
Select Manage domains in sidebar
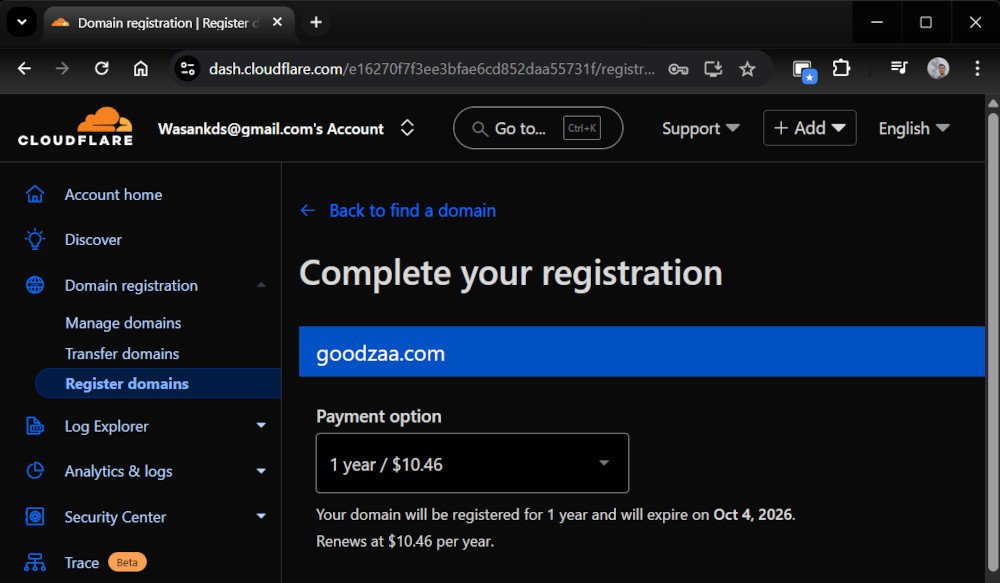(x=123, y=323)
